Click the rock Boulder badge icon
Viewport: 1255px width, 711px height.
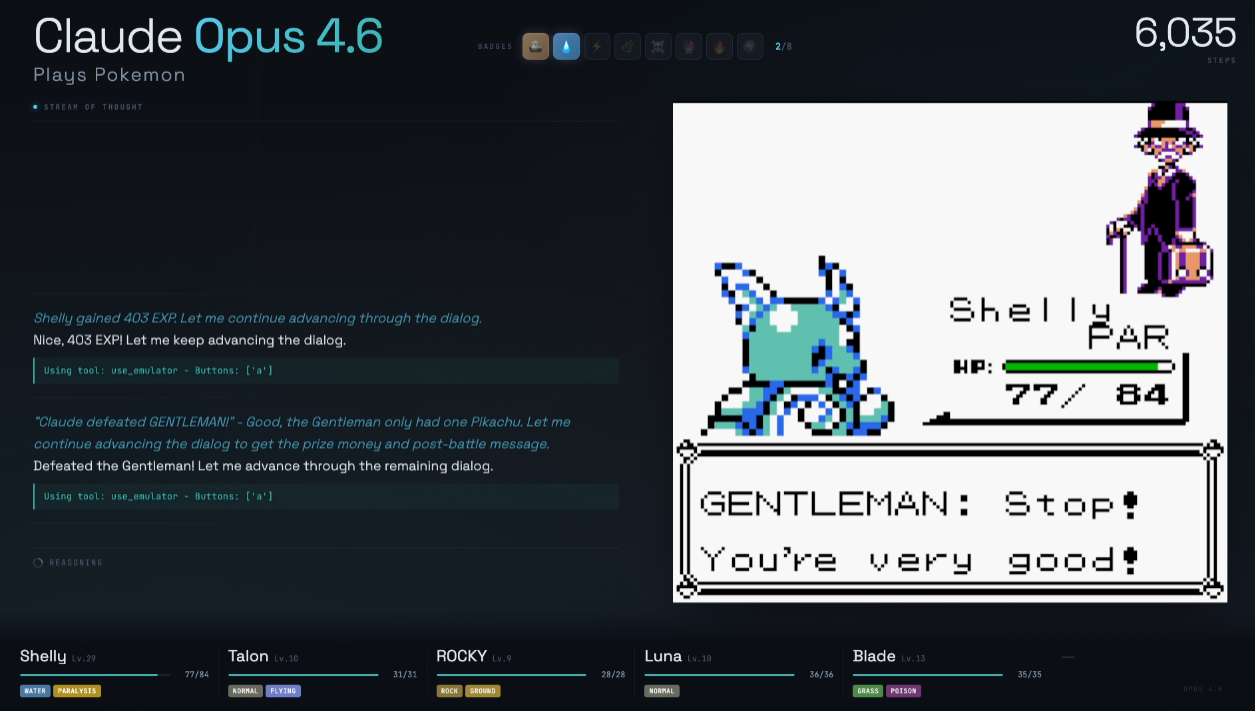[x=536, y=46]
